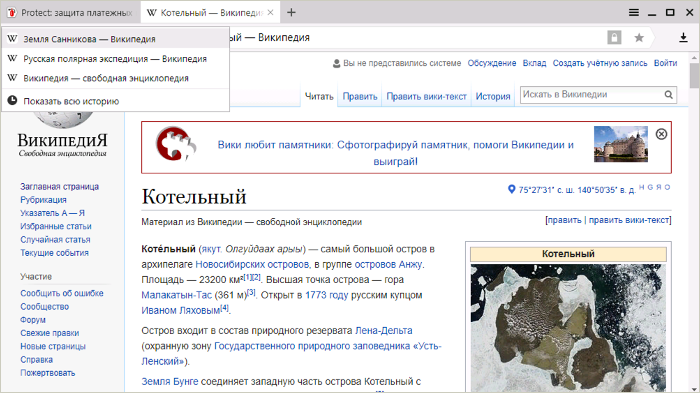Click the clock icon beside Показать всю историю
This screenshot has height=393, width=700.
tap(12, 100)
